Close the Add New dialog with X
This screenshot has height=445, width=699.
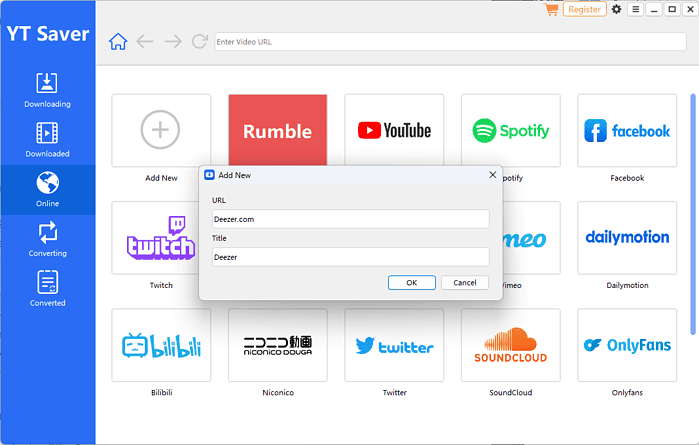point(492,174)
